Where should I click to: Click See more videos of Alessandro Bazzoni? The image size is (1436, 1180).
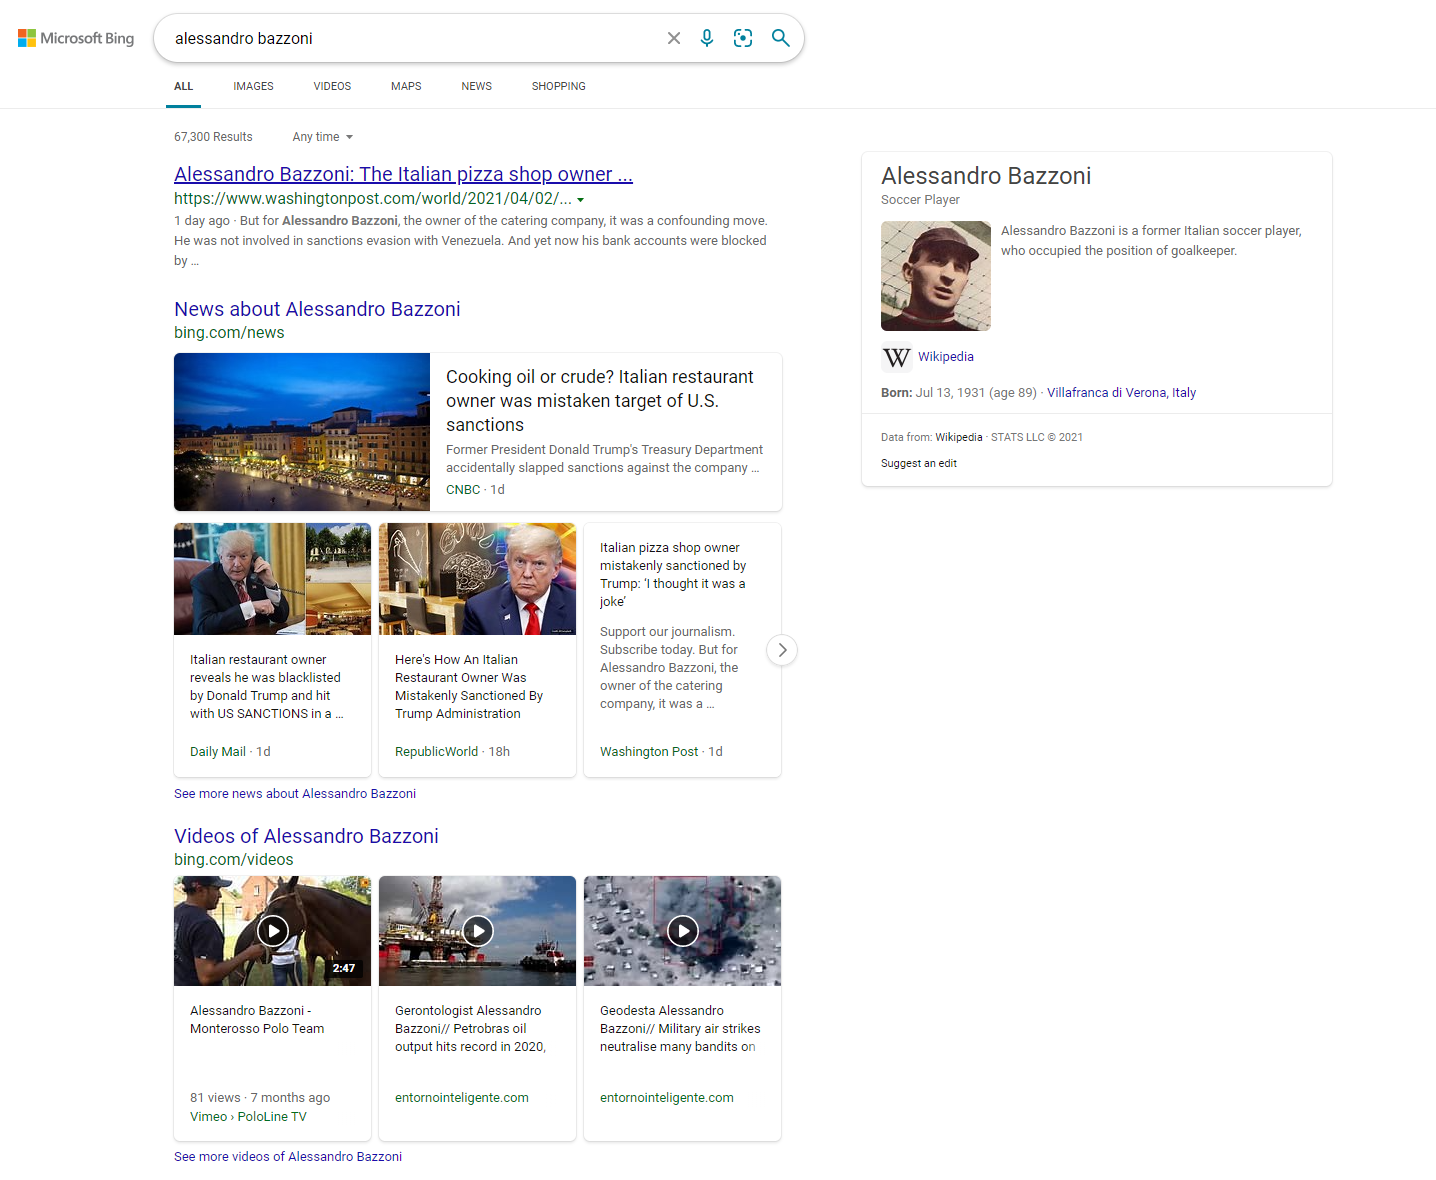click(x=288, y=1156)
